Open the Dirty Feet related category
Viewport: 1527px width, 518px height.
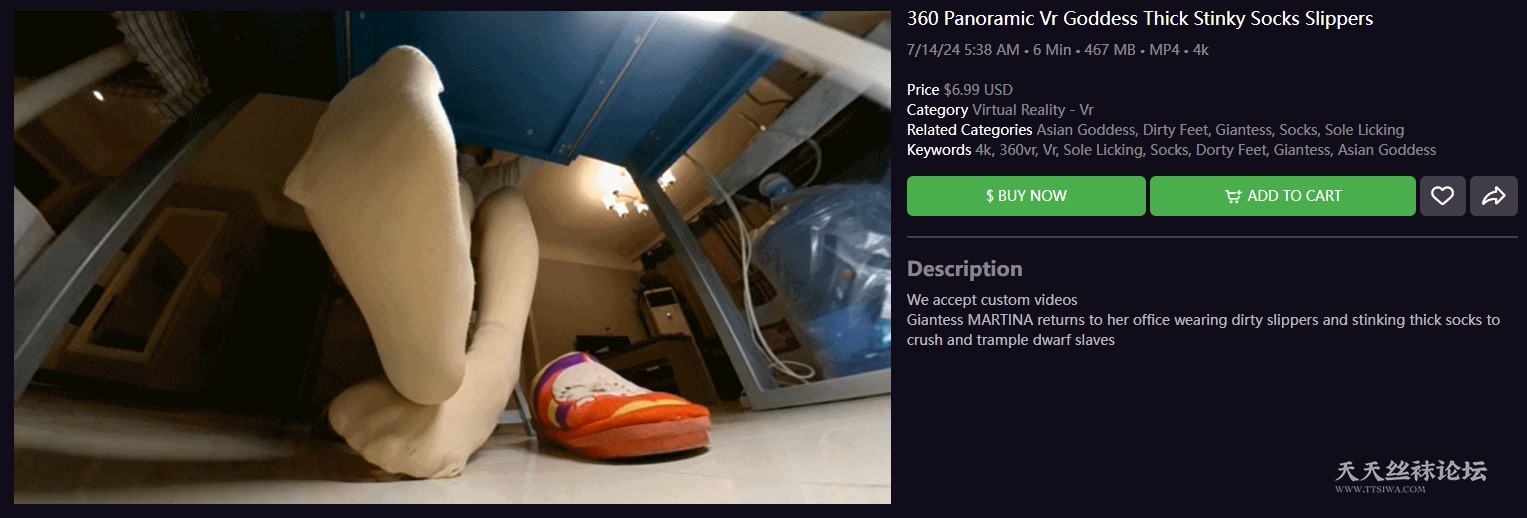[x=1175, y=130]
